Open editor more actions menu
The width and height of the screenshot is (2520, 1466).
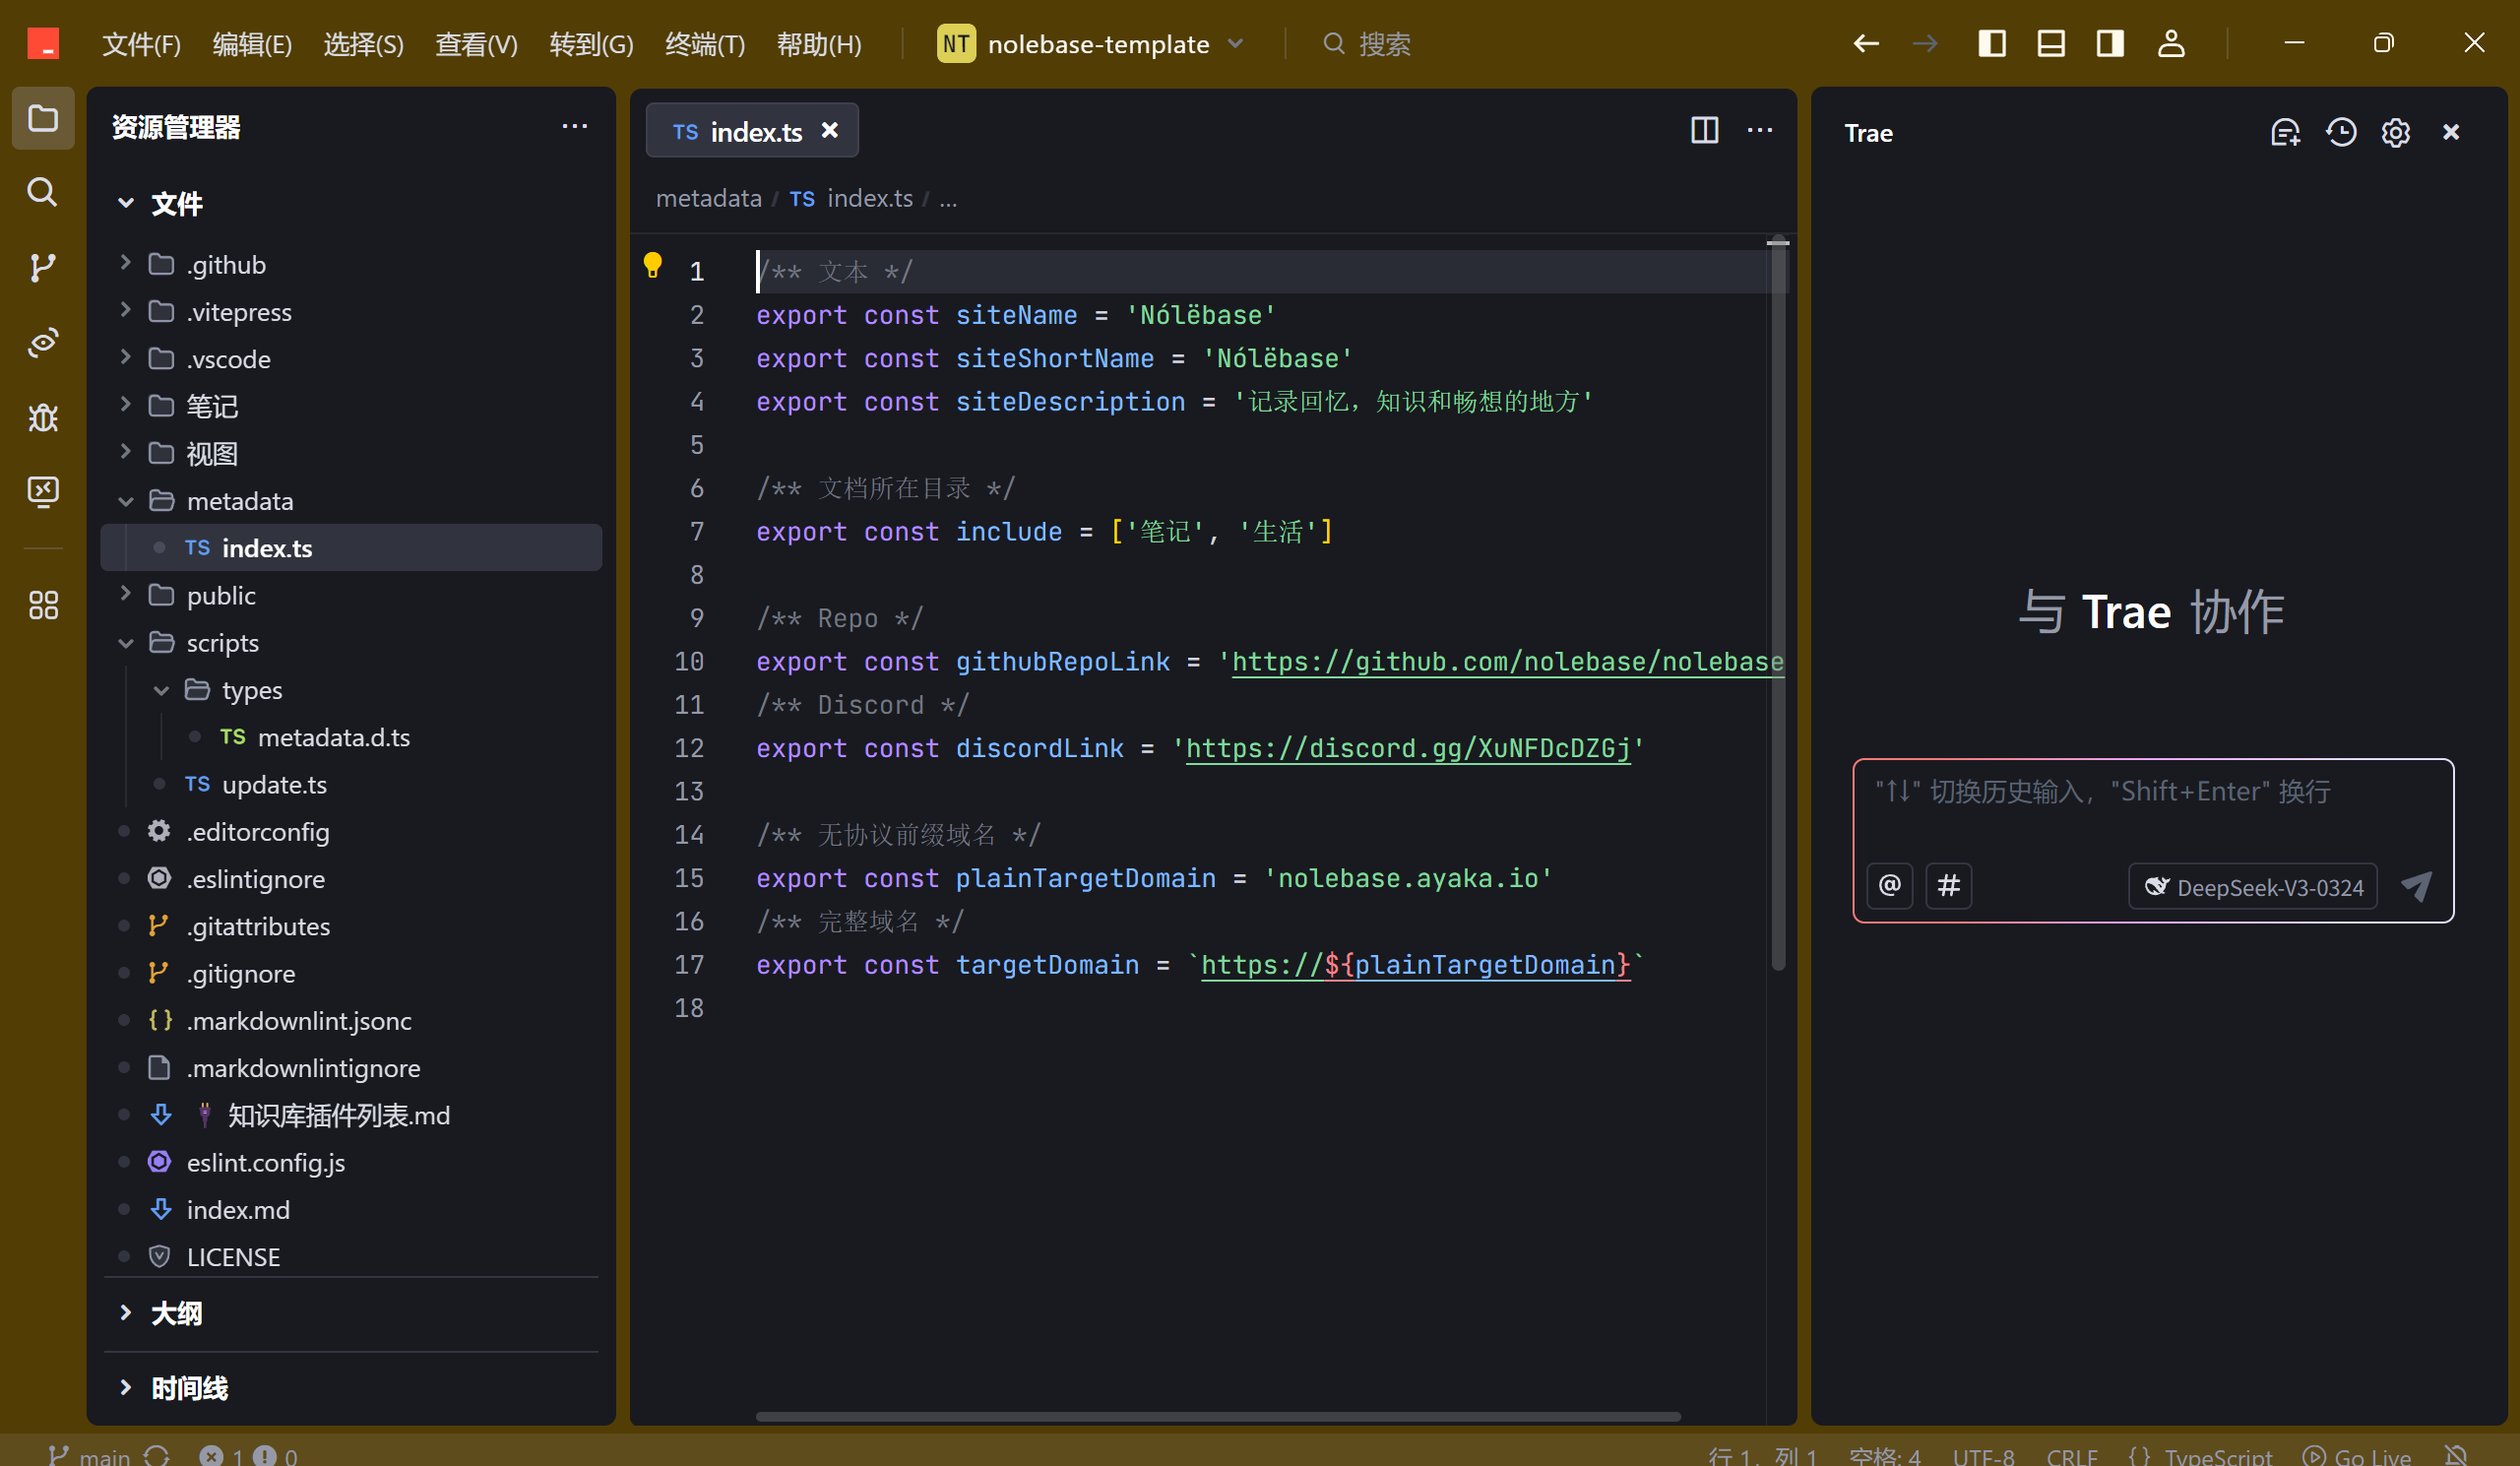(x=1759, y=130)
